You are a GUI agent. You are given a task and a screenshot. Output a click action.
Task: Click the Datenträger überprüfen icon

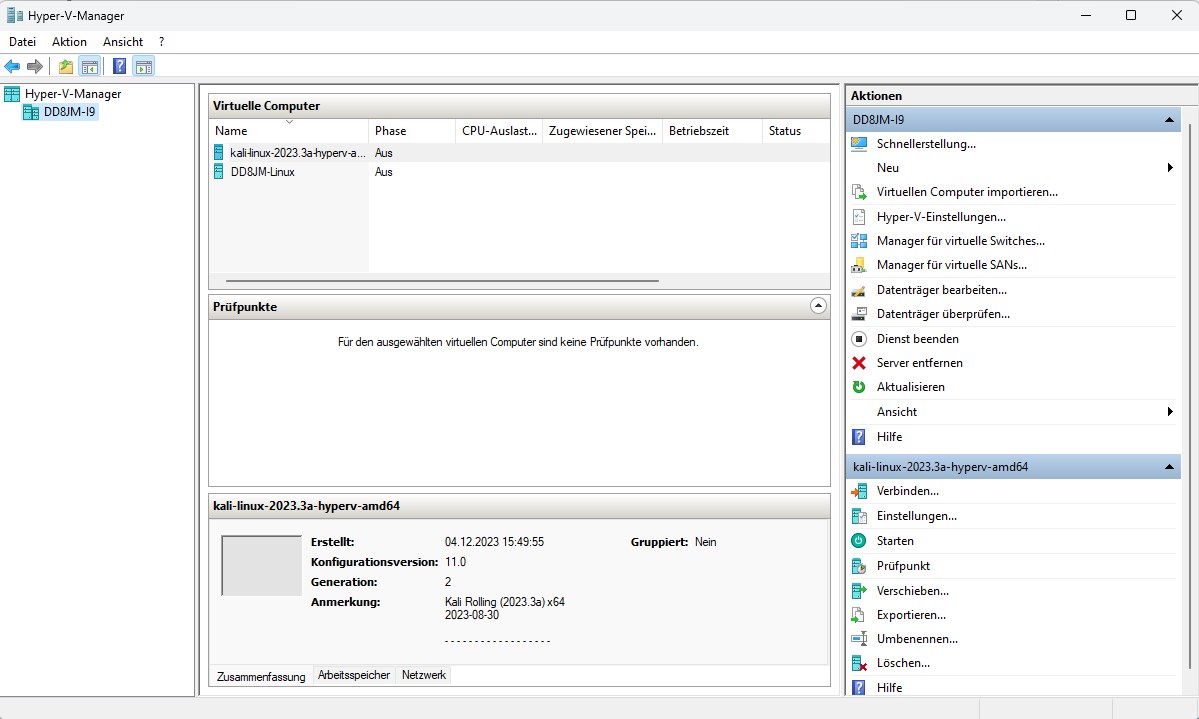859,314
